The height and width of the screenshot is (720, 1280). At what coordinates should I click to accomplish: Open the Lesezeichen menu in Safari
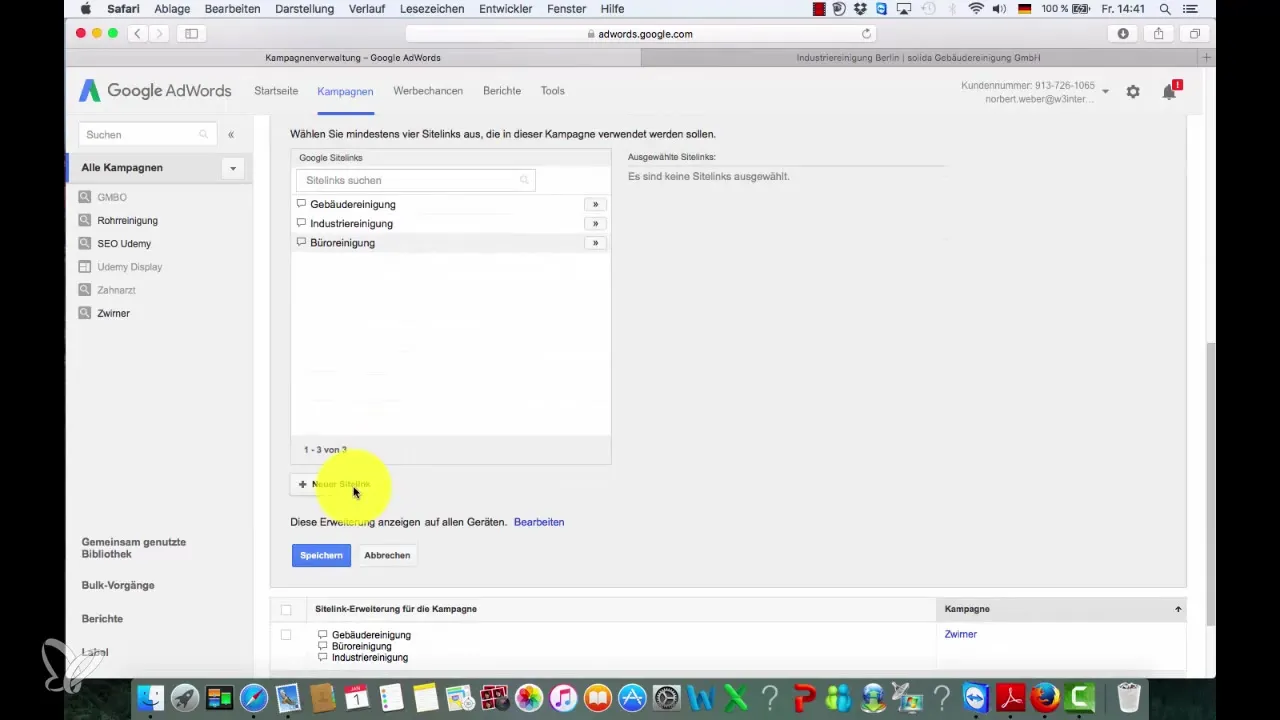(x=433, y=9)
